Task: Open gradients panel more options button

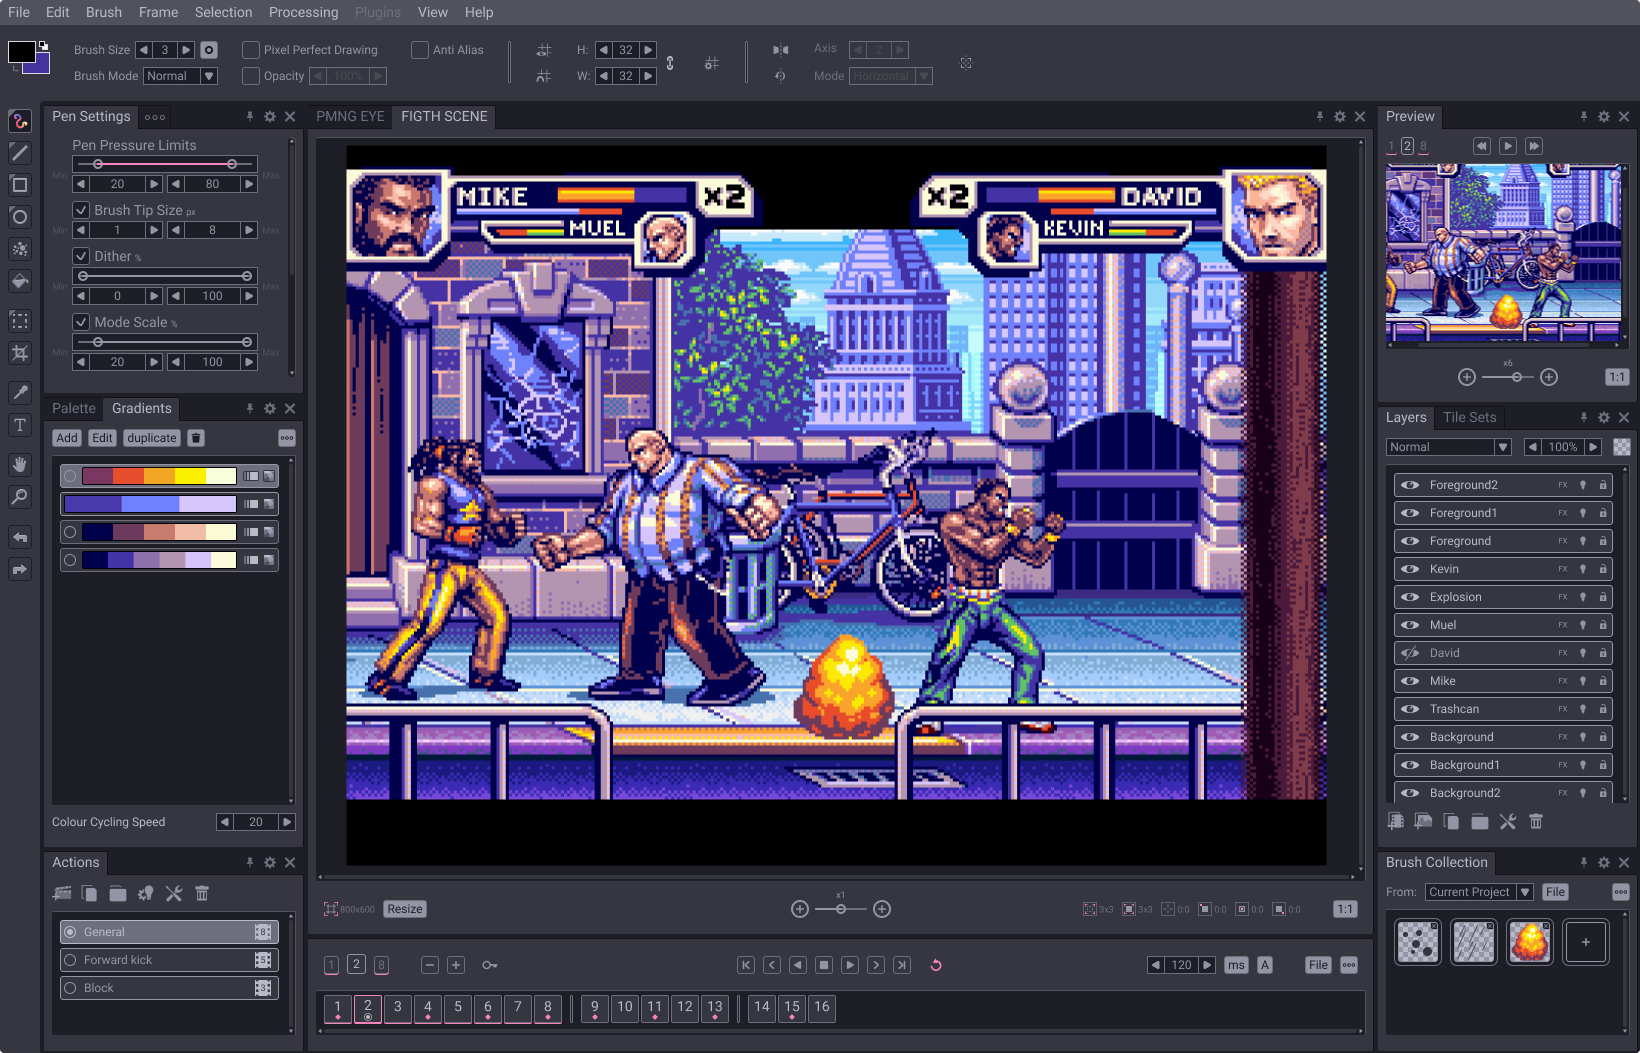Action: (287, 438)
